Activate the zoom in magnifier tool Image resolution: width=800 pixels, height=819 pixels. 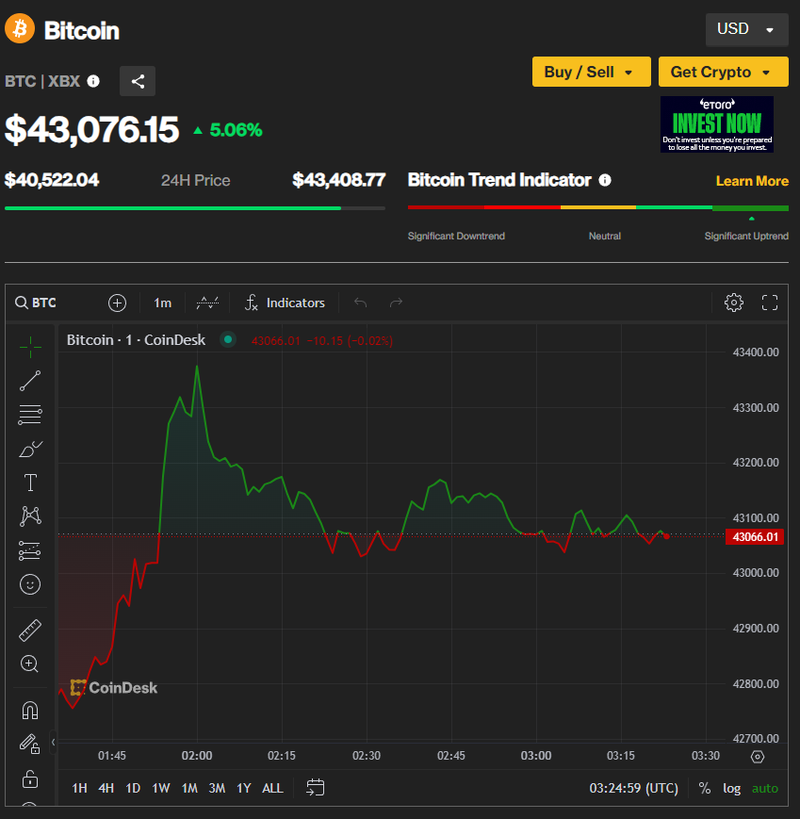point(30,663)
